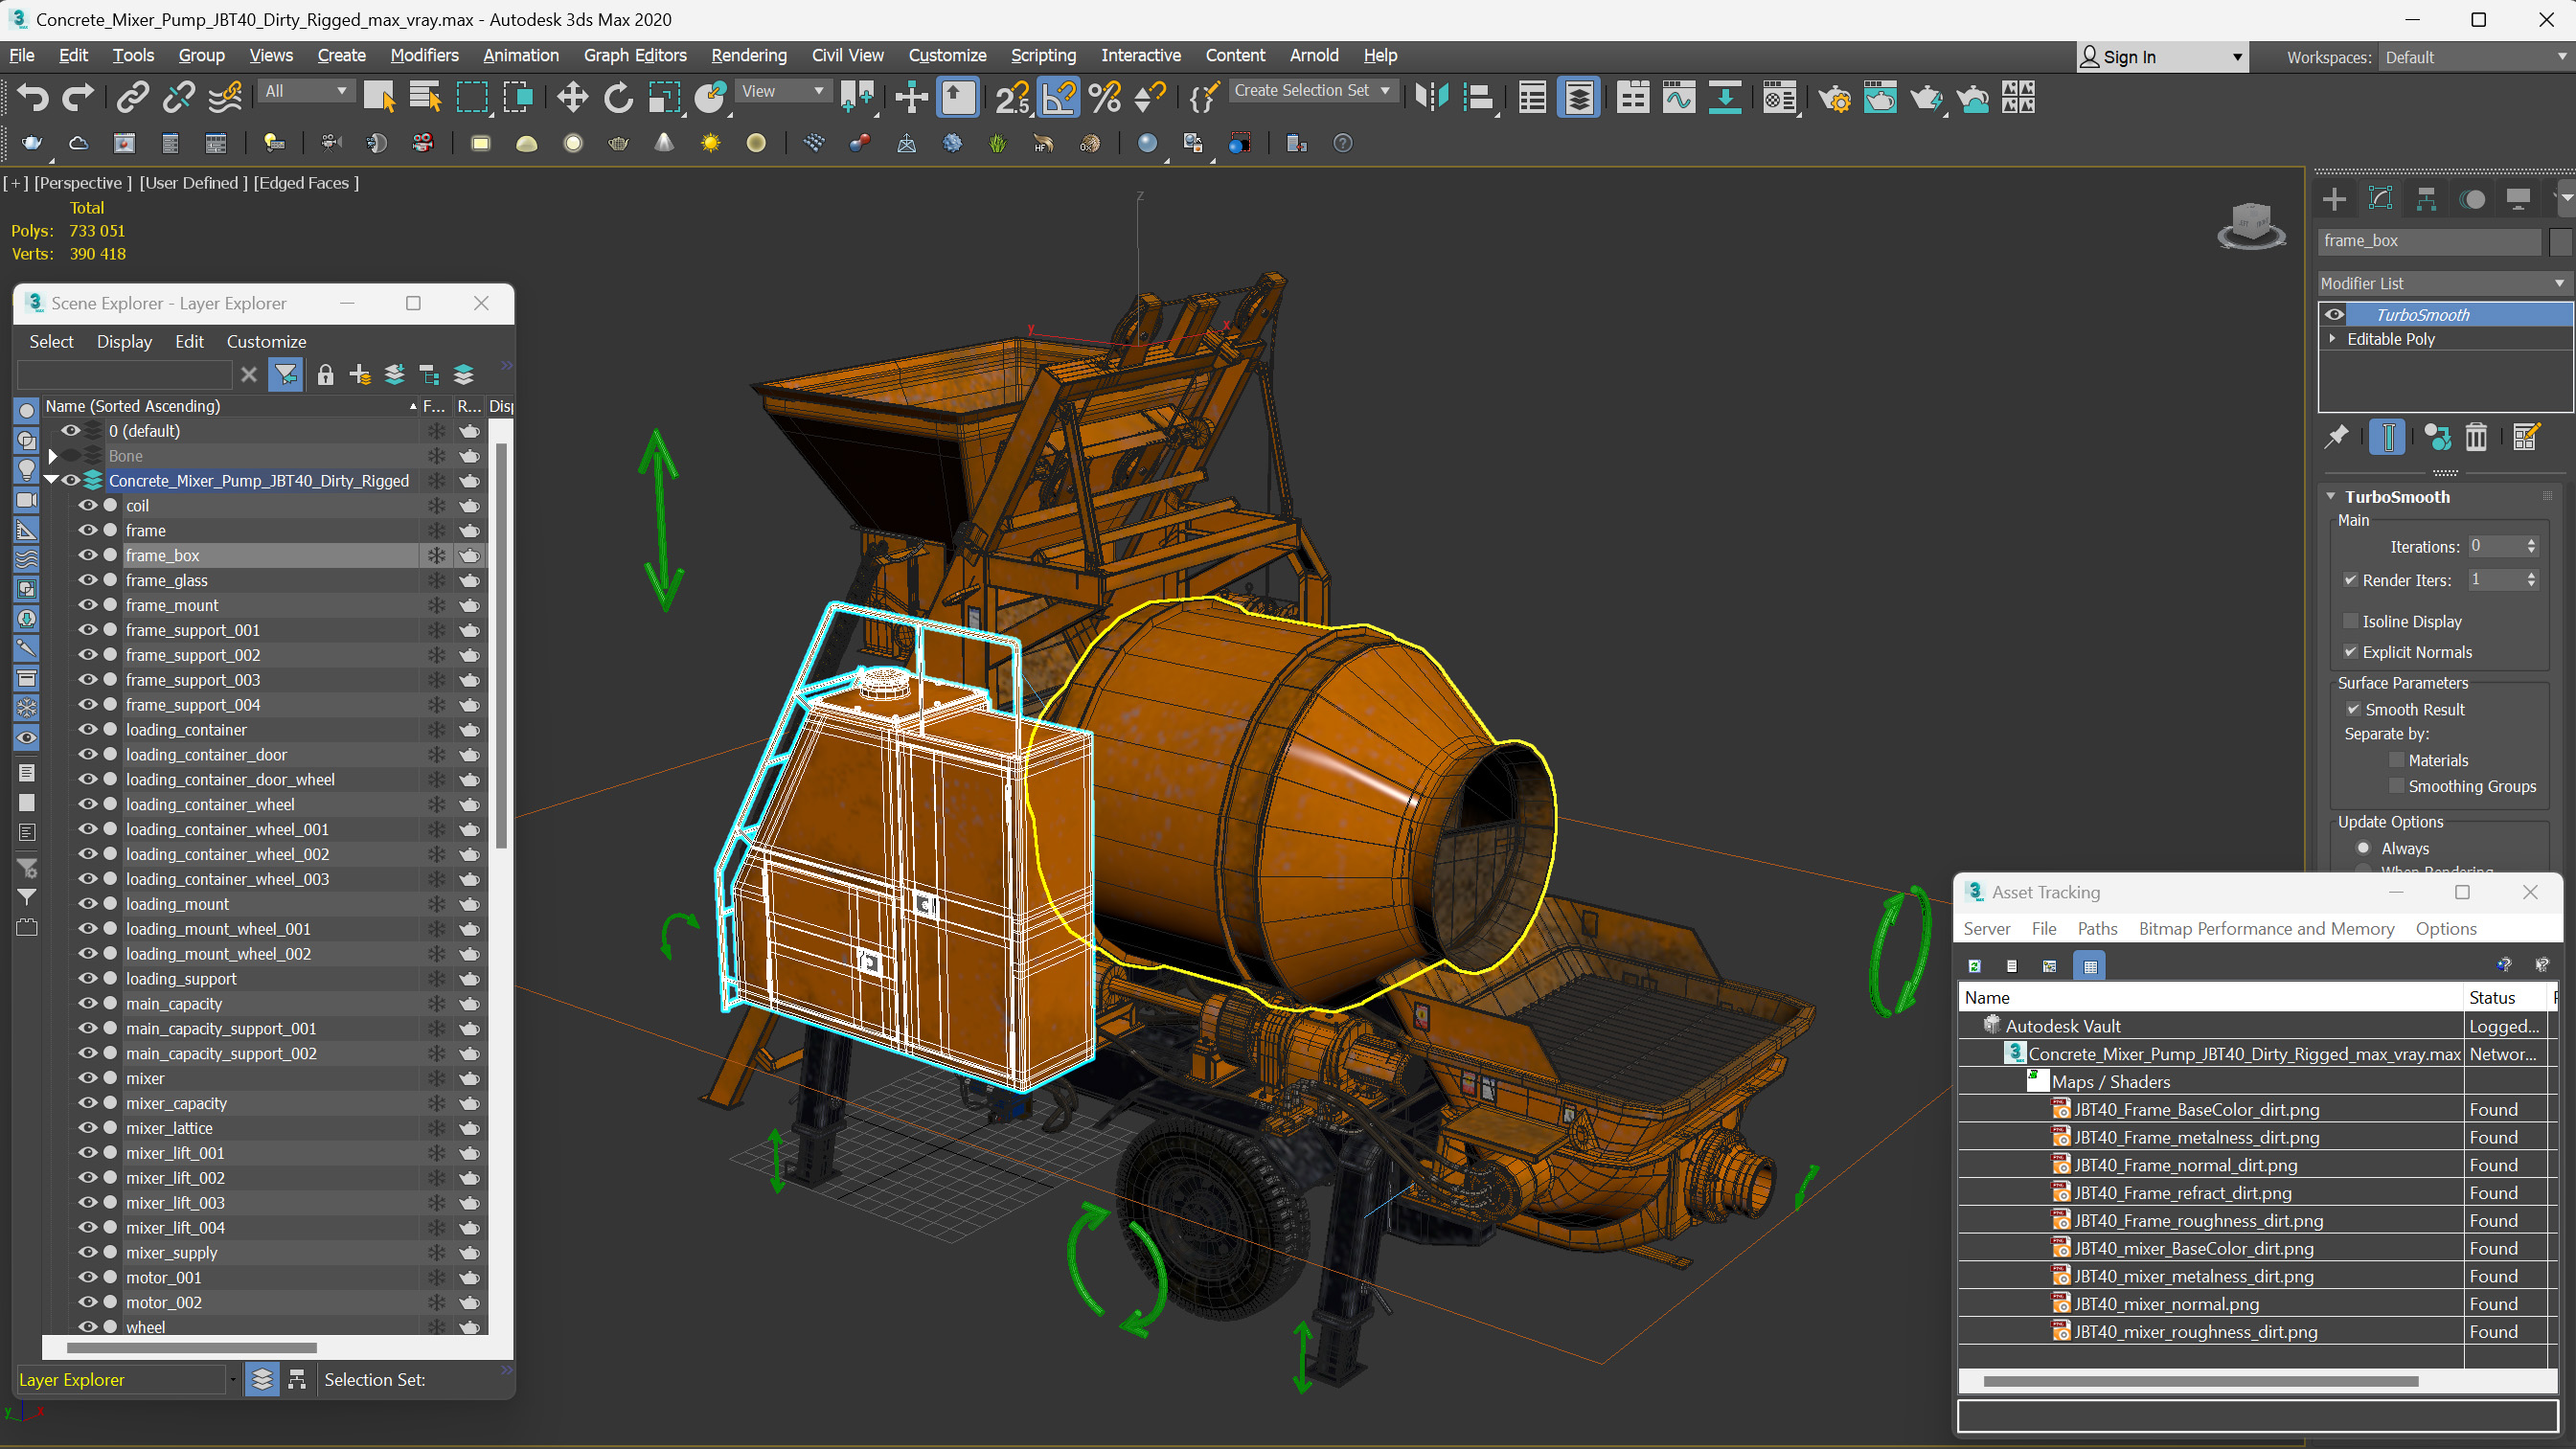Screen dimensions: 2576x1449
Task: Click the Edged Faces viewport label
Action: tap(306, 182)
